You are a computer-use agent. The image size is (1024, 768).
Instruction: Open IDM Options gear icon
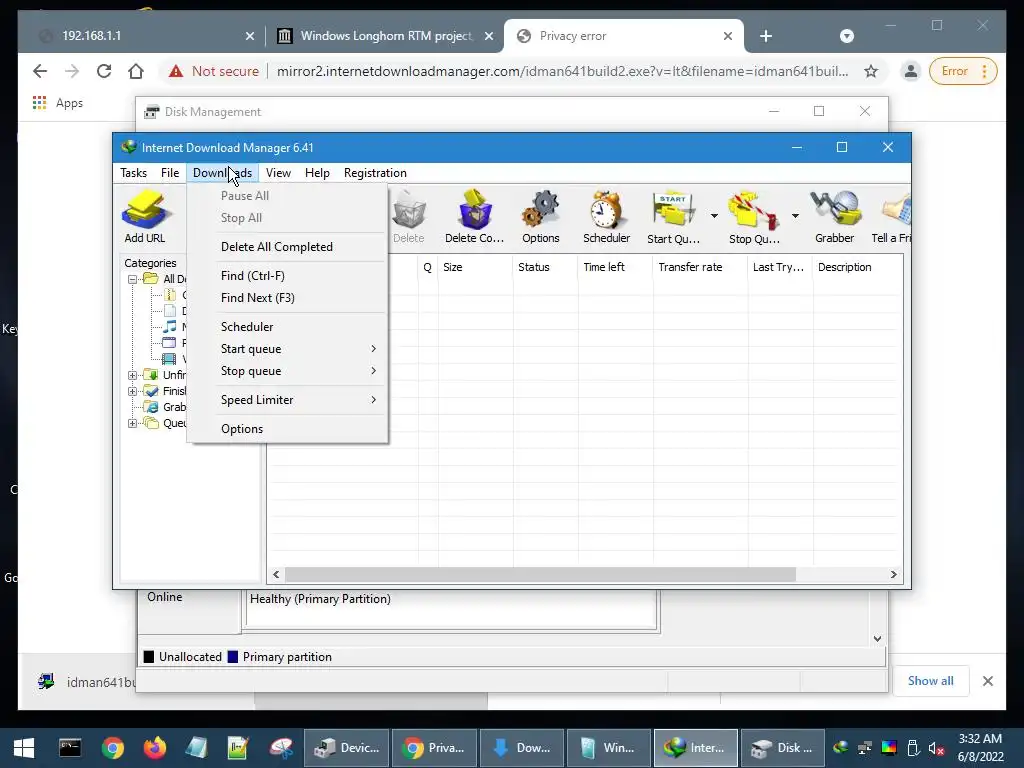(541, 217)
